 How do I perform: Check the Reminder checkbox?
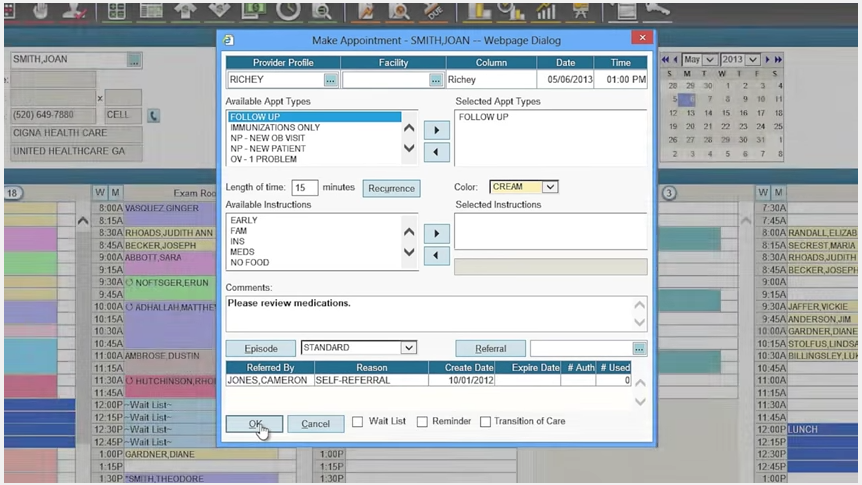pos(422,422)
